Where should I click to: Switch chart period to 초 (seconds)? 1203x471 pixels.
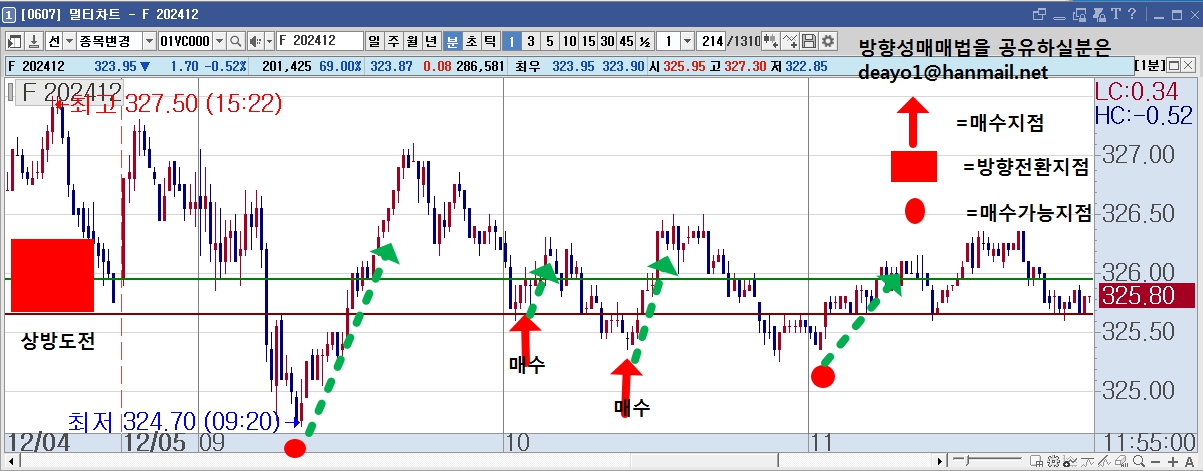tap(470, 41)
